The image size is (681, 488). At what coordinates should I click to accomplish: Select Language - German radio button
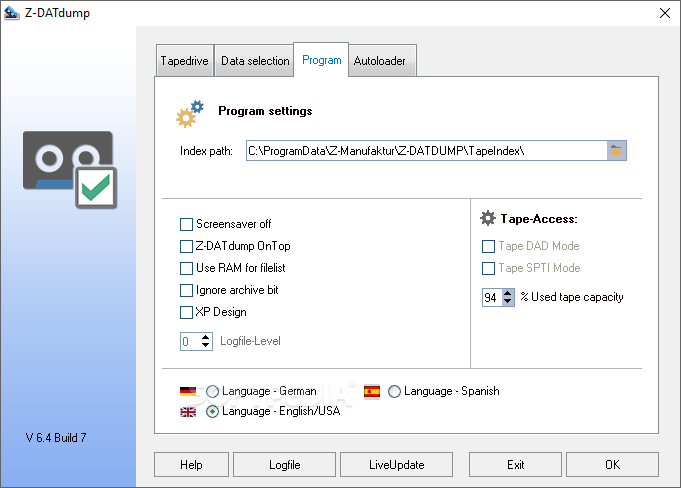[x=212, y=391]
